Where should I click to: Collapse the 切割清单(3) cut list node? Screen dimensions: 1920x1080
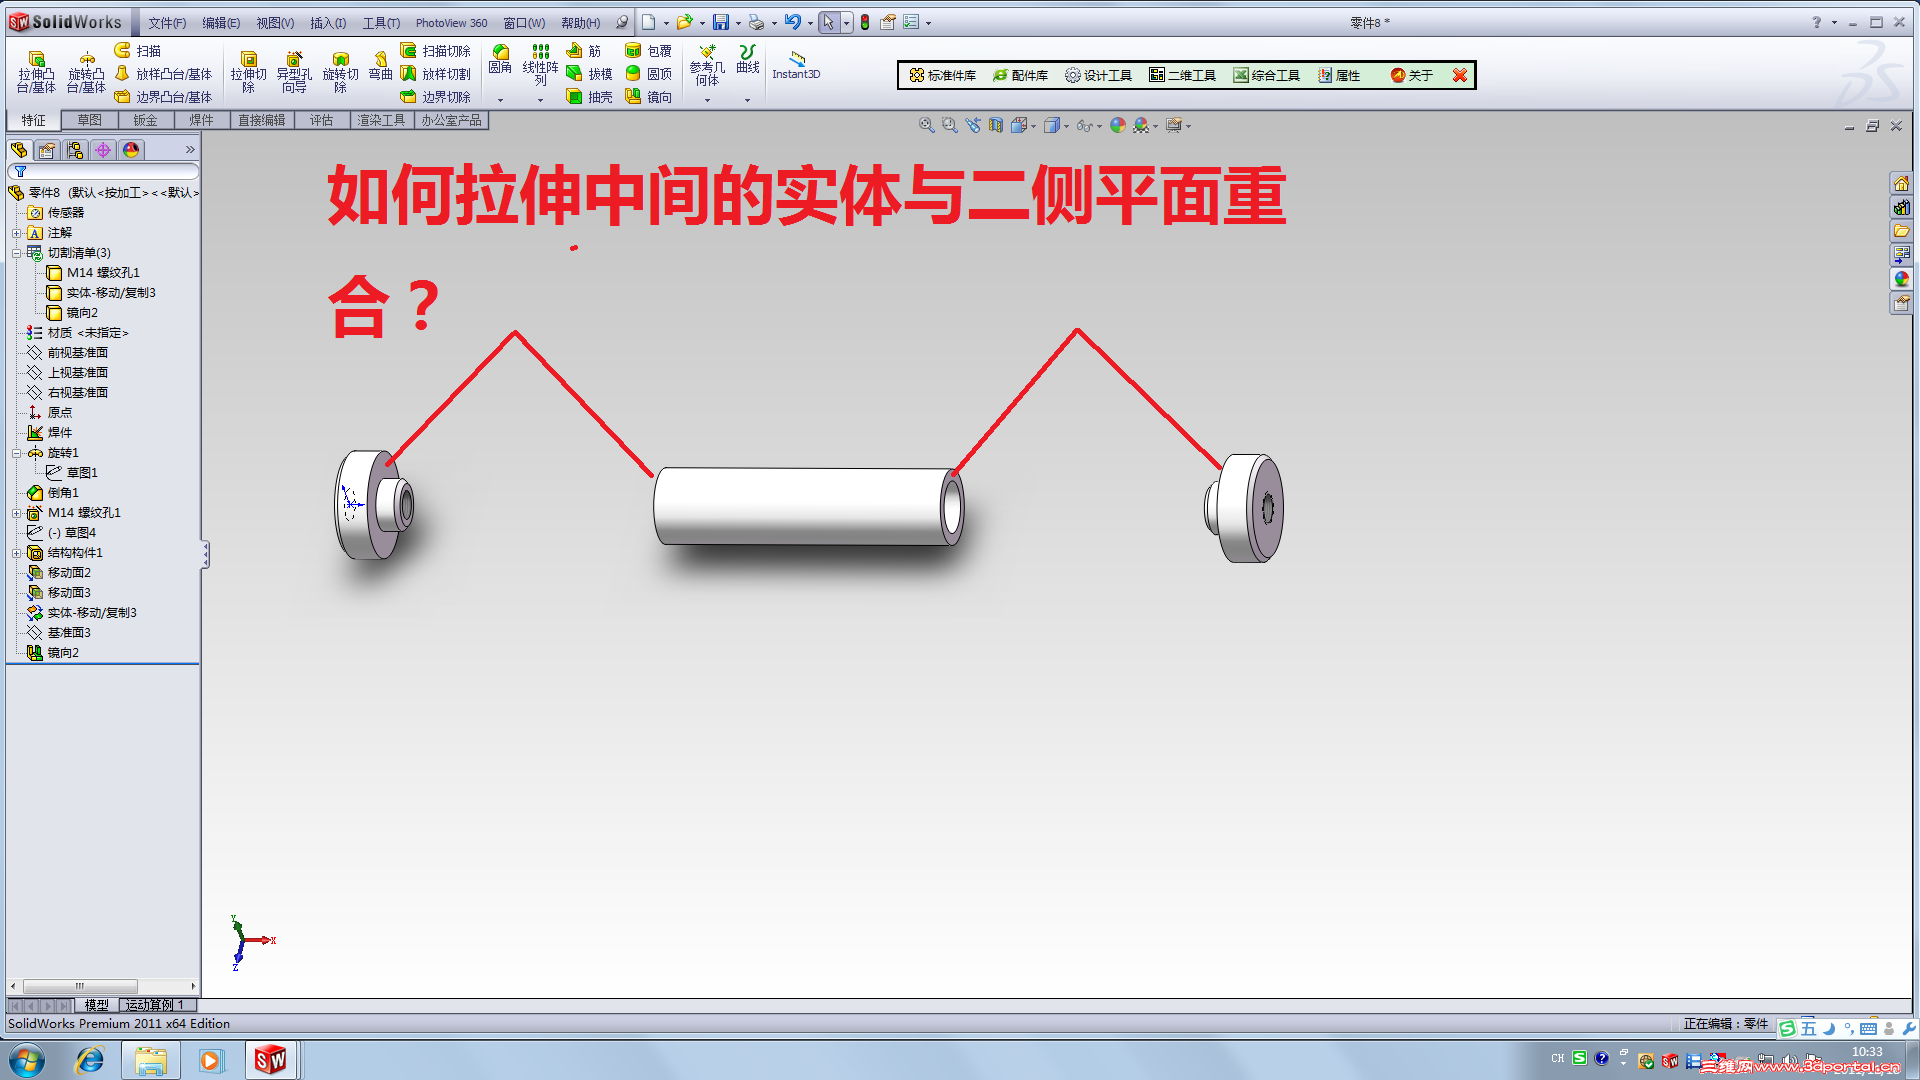pos(17,252)
